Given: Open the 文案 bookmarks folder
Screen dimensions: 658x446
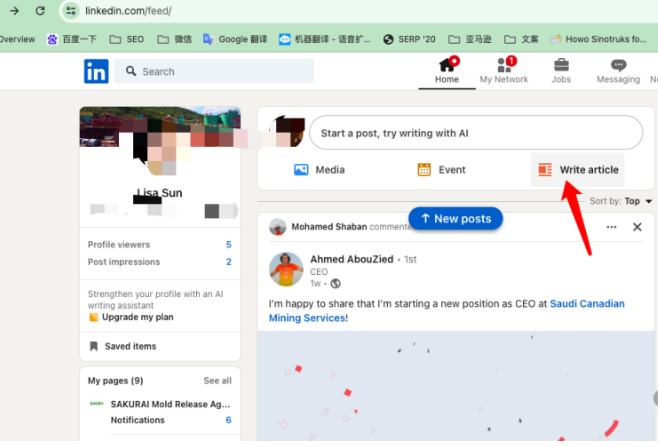Looking at the screenshot, I should tap(521, 39).
